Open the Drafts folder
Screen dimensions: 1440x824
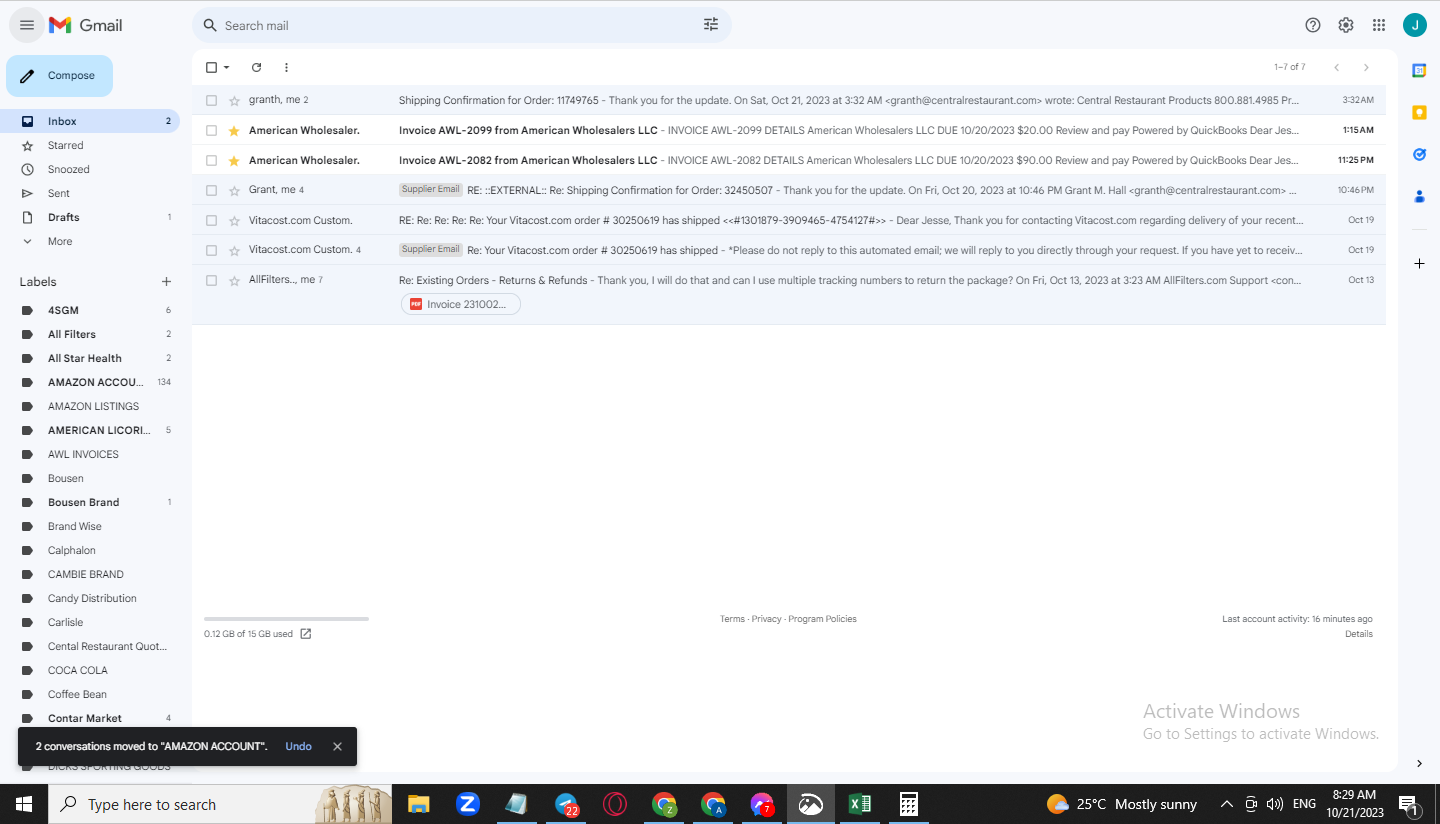point(90,217)
